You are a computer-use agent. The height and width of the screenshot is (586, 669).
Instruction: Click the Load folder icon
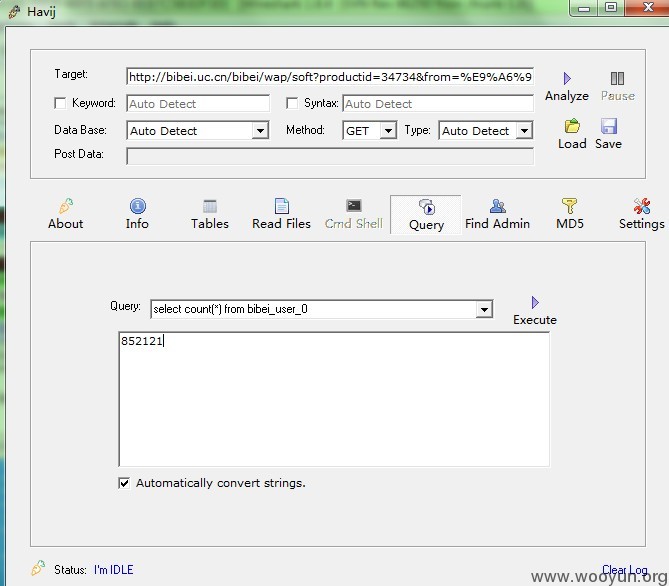[x=572, y=126]
